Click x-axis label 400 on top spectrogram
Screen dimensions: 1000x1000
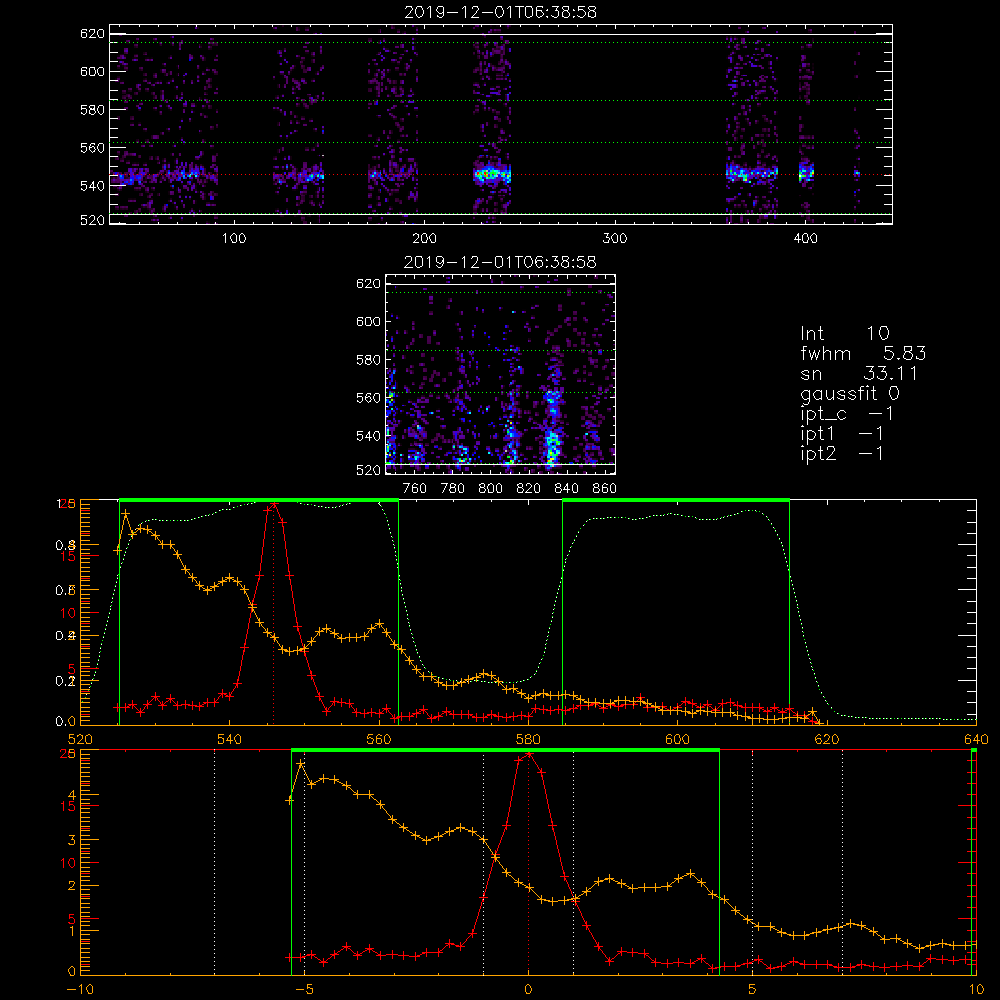tap(805, 239)
